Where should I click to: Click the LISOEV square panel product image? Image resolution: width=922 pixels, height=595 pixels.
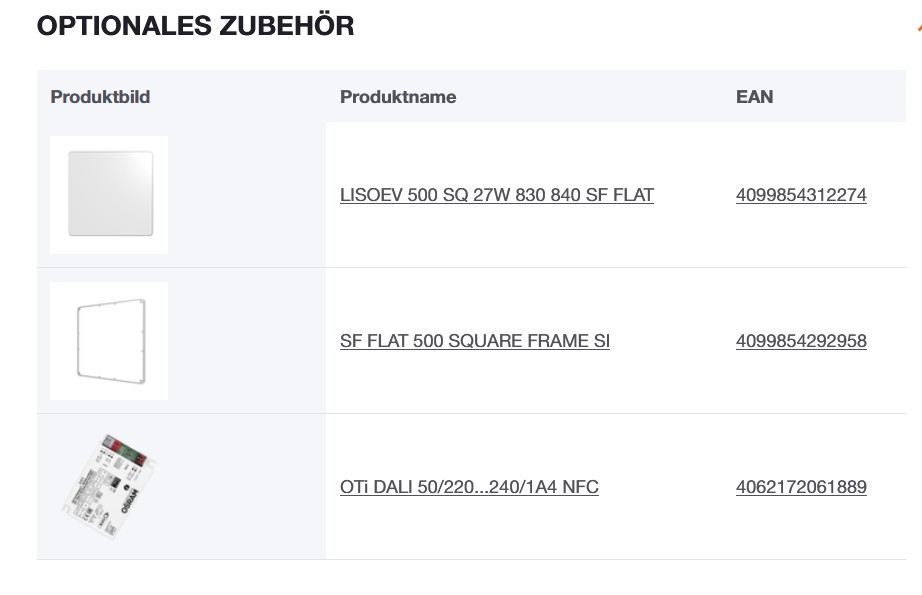click(109, 194)
